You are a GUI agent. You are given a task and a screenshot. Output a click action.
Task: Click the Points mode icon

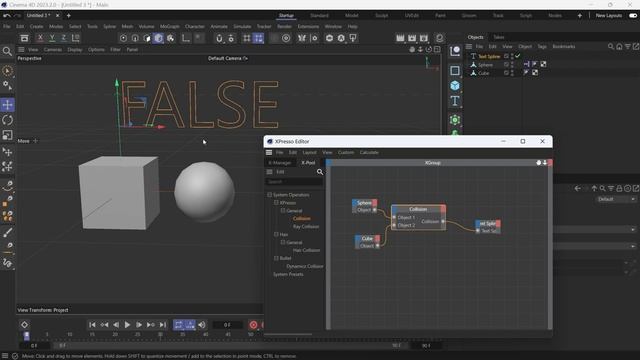[x=123, y=38]
